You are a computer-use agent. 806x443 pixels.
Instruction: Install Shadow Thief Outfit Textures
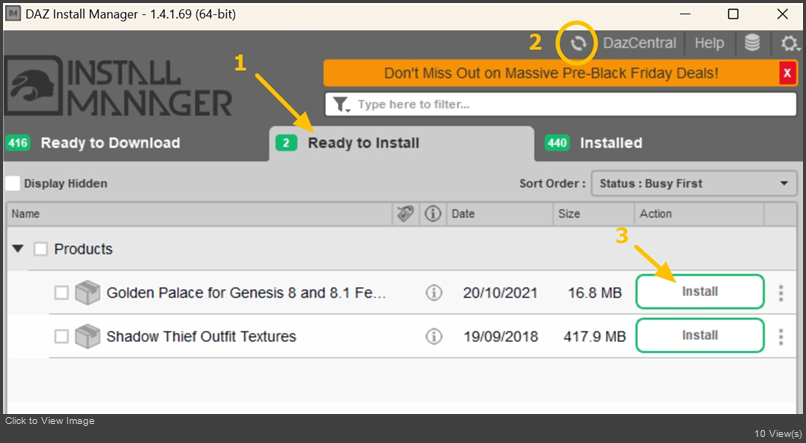point(700,336)
